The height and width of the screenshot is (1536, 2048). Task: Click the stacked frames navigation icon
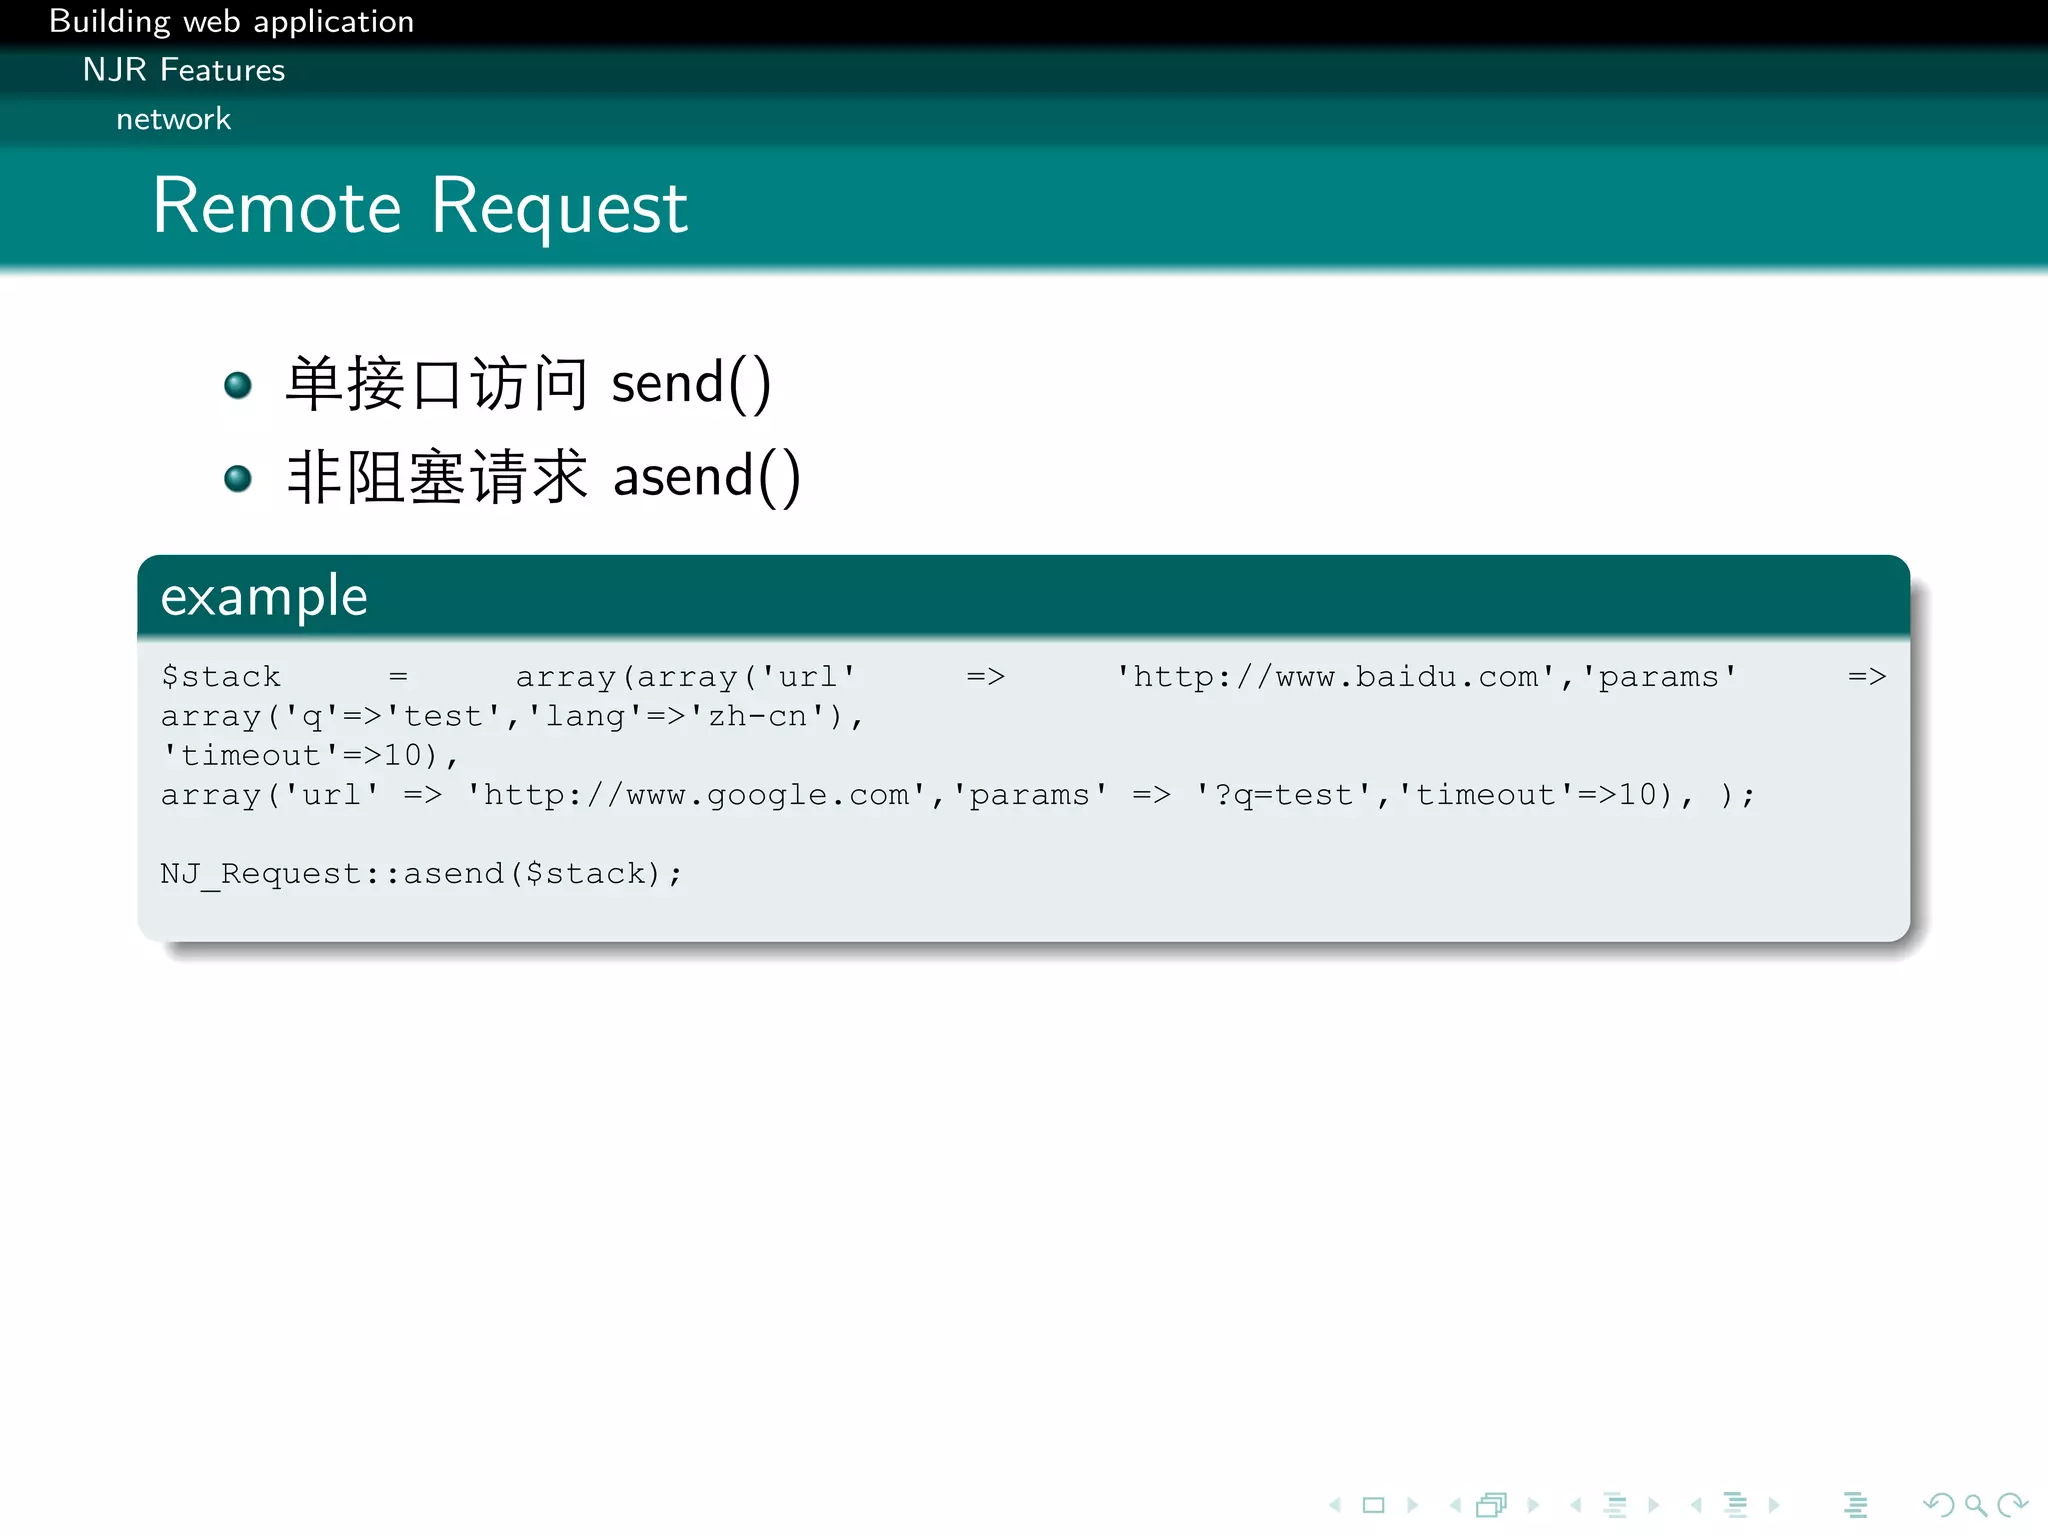1492,1505
